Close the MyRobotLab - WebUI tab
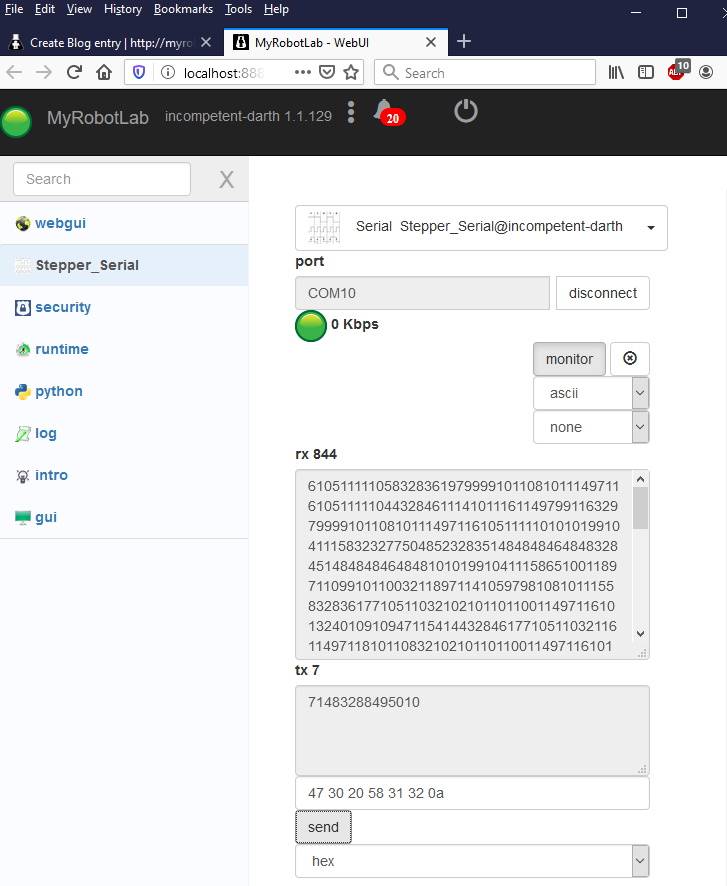Screen dimensions: 727x886 (431, 42)
